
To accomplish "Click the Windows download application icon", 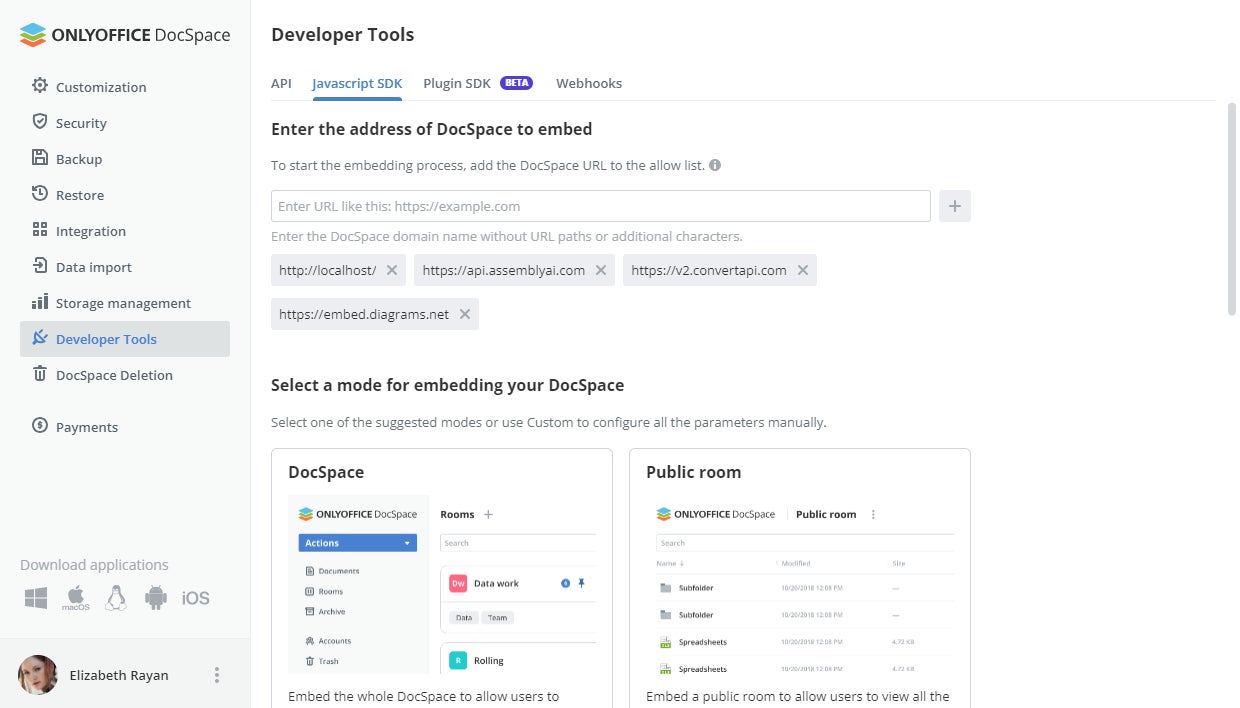I will pyautogui.click(x=36, y=598).
